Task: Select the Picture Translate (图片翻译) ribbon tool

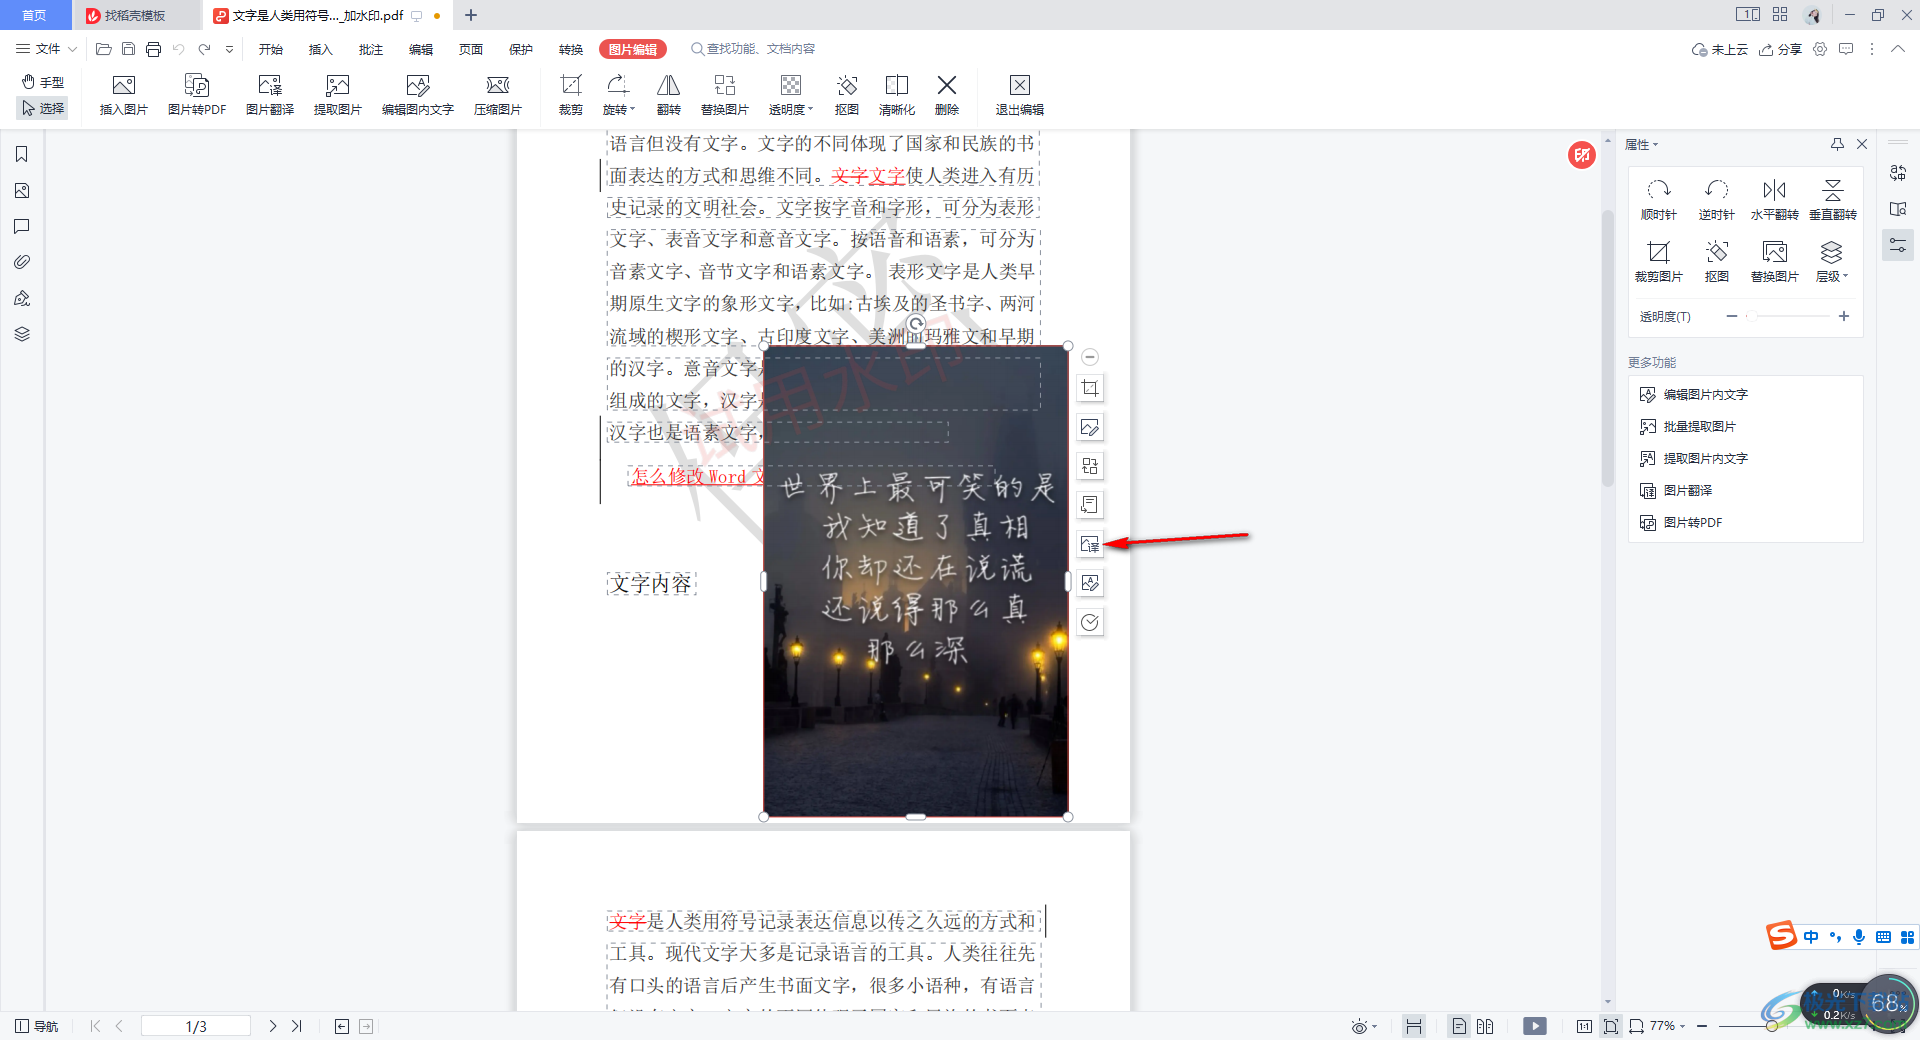Action: [270, 95]
